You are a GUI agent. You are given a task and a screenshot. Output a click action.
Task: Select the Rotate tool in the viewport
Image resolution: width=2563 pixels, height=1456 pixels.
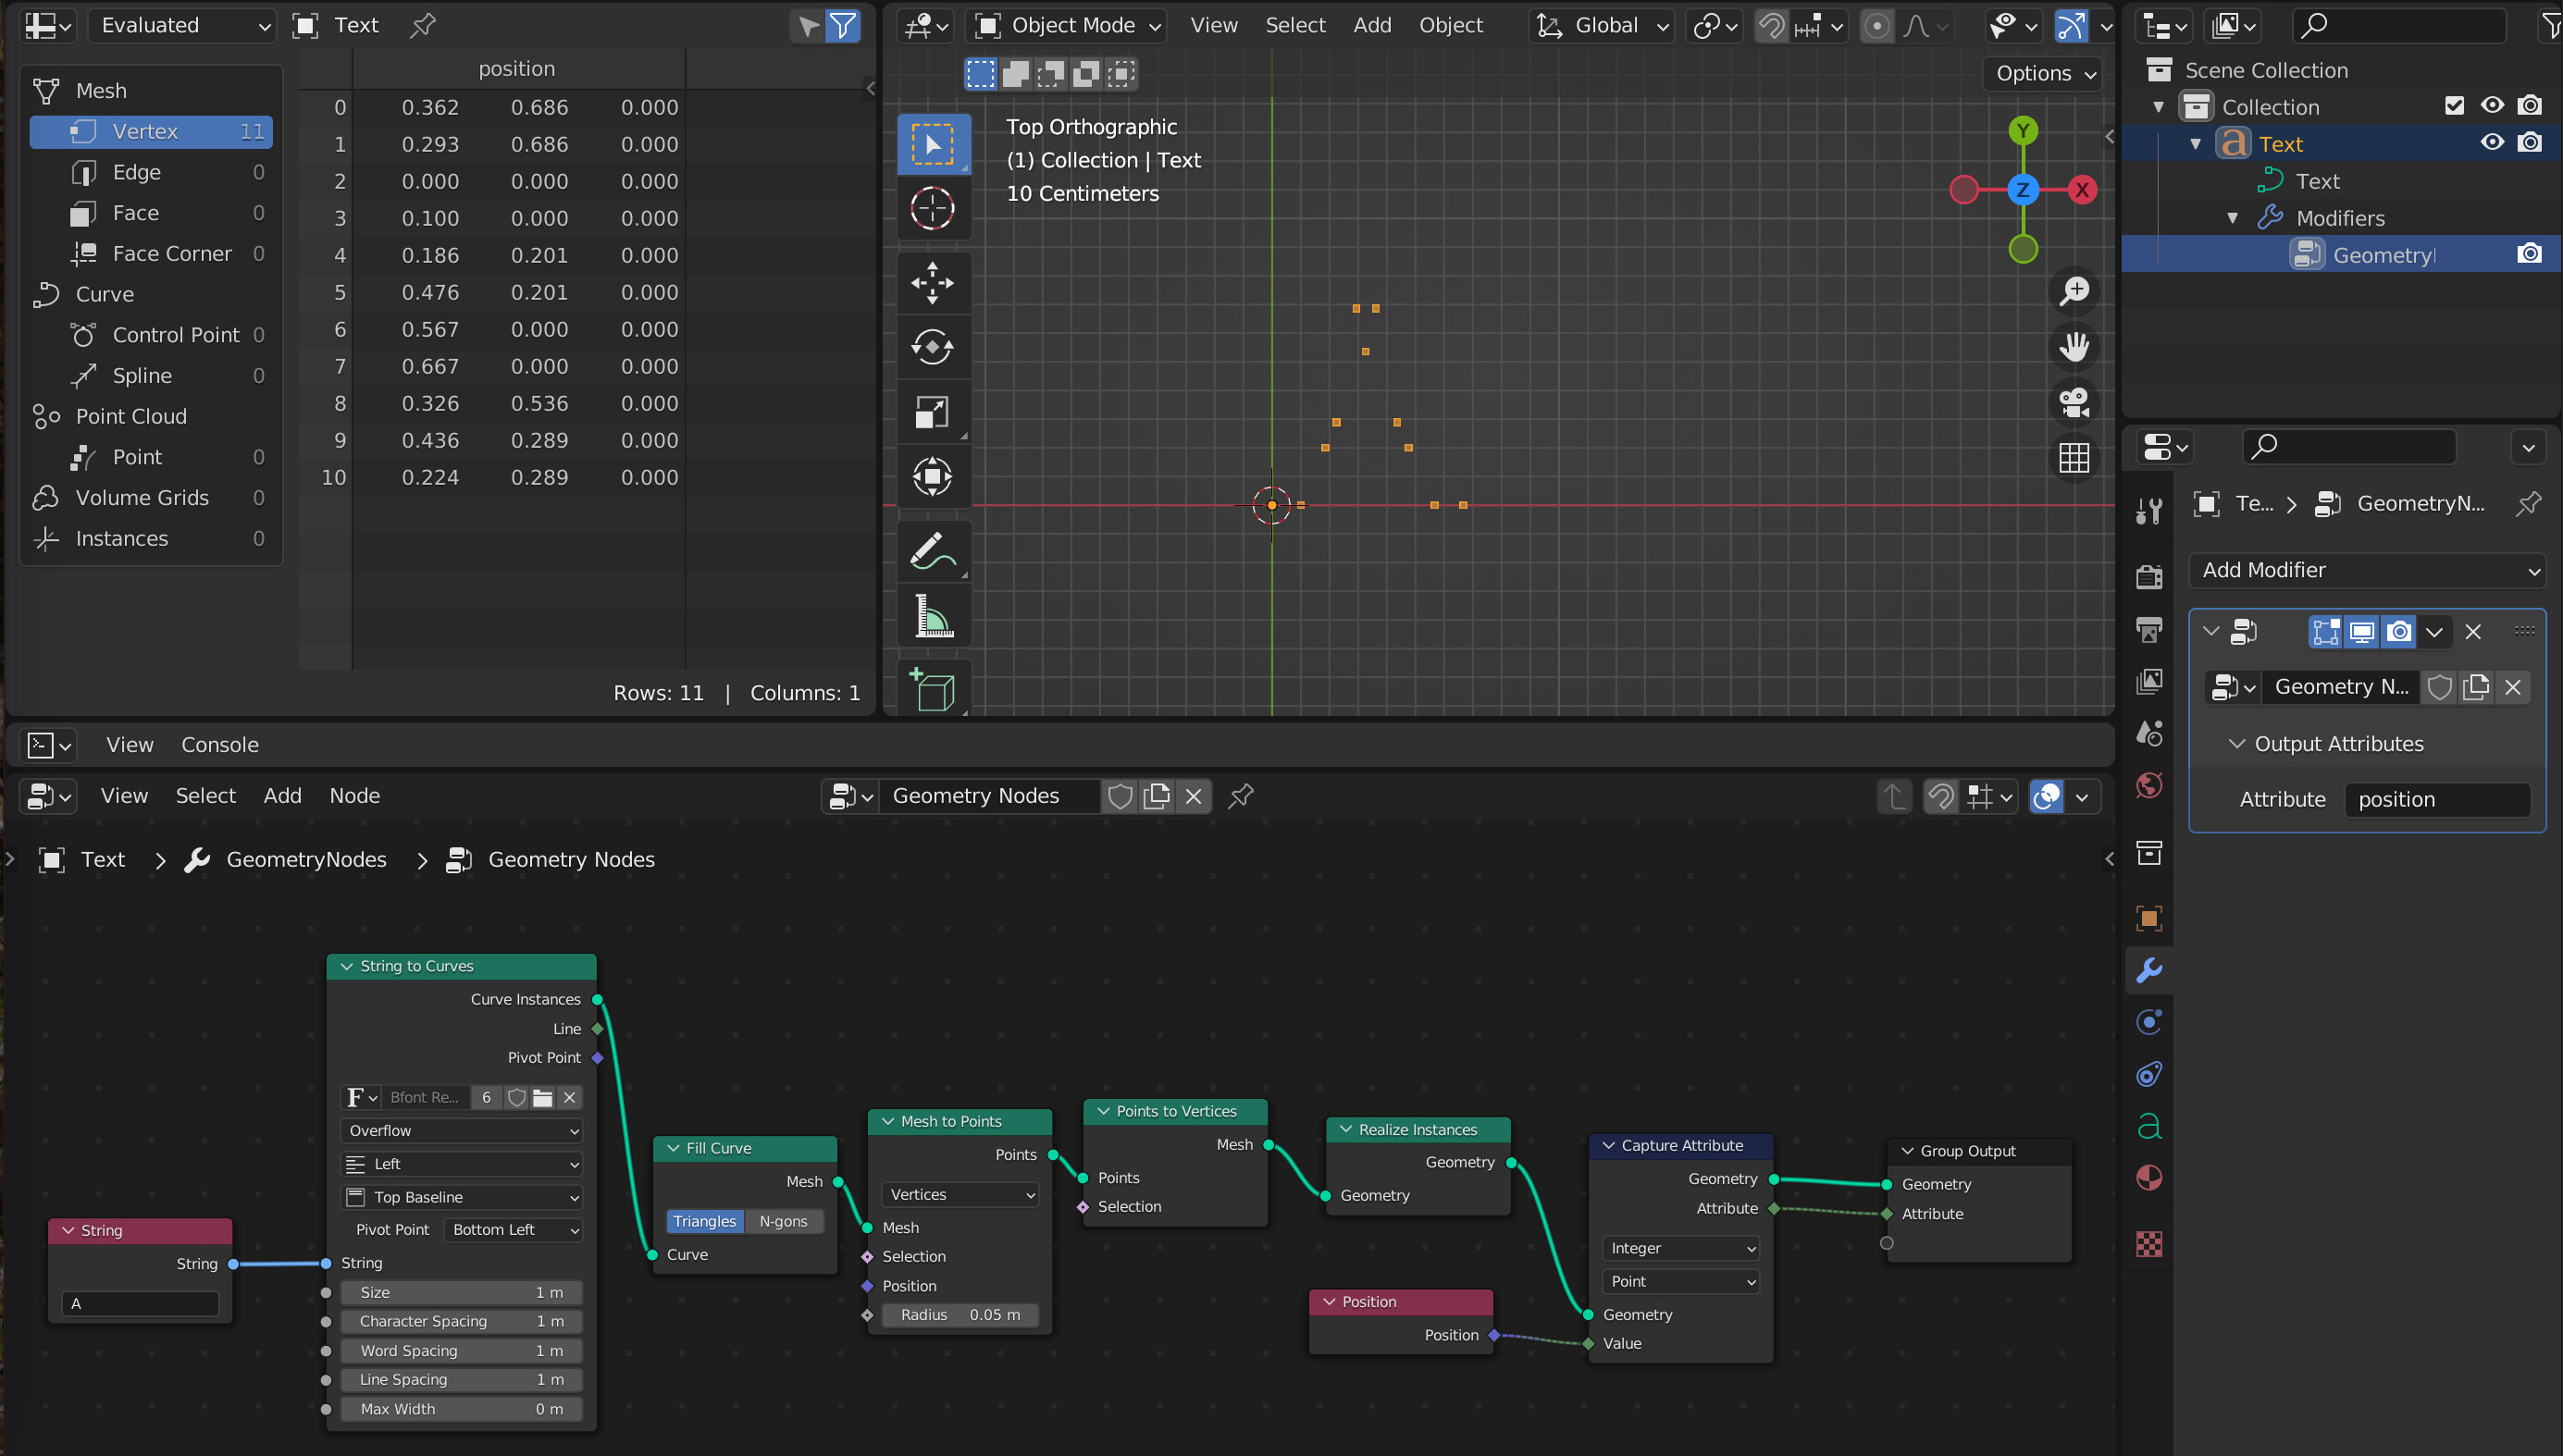pyautogui.click(x=933, y=347)
